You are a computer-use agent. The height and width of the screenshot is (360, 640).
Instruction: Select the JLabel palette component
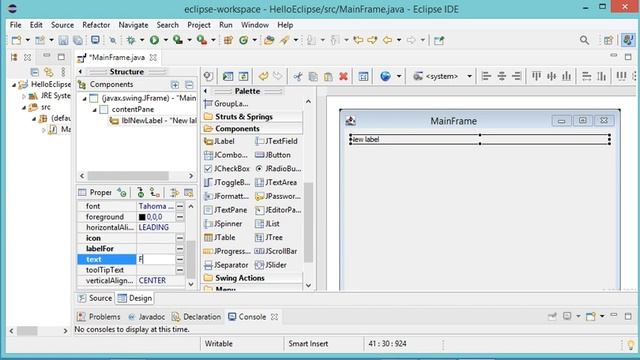[x=219, y=141]
